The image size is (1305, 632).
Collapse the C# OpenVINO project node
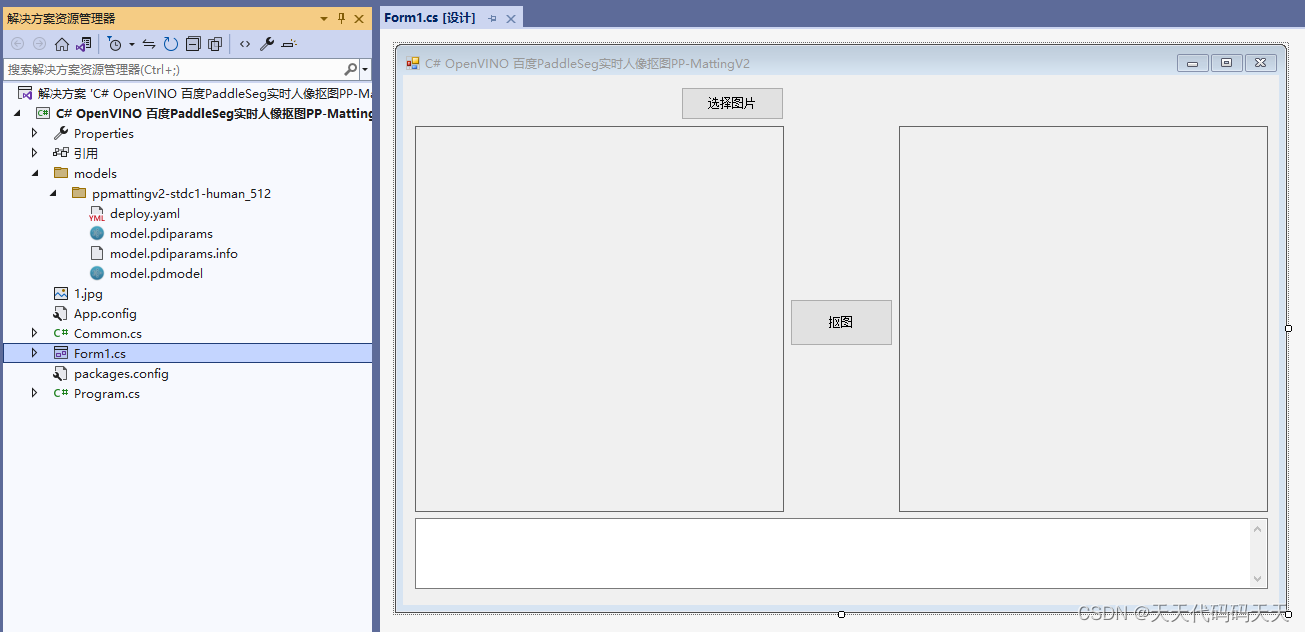pos(17,114)
